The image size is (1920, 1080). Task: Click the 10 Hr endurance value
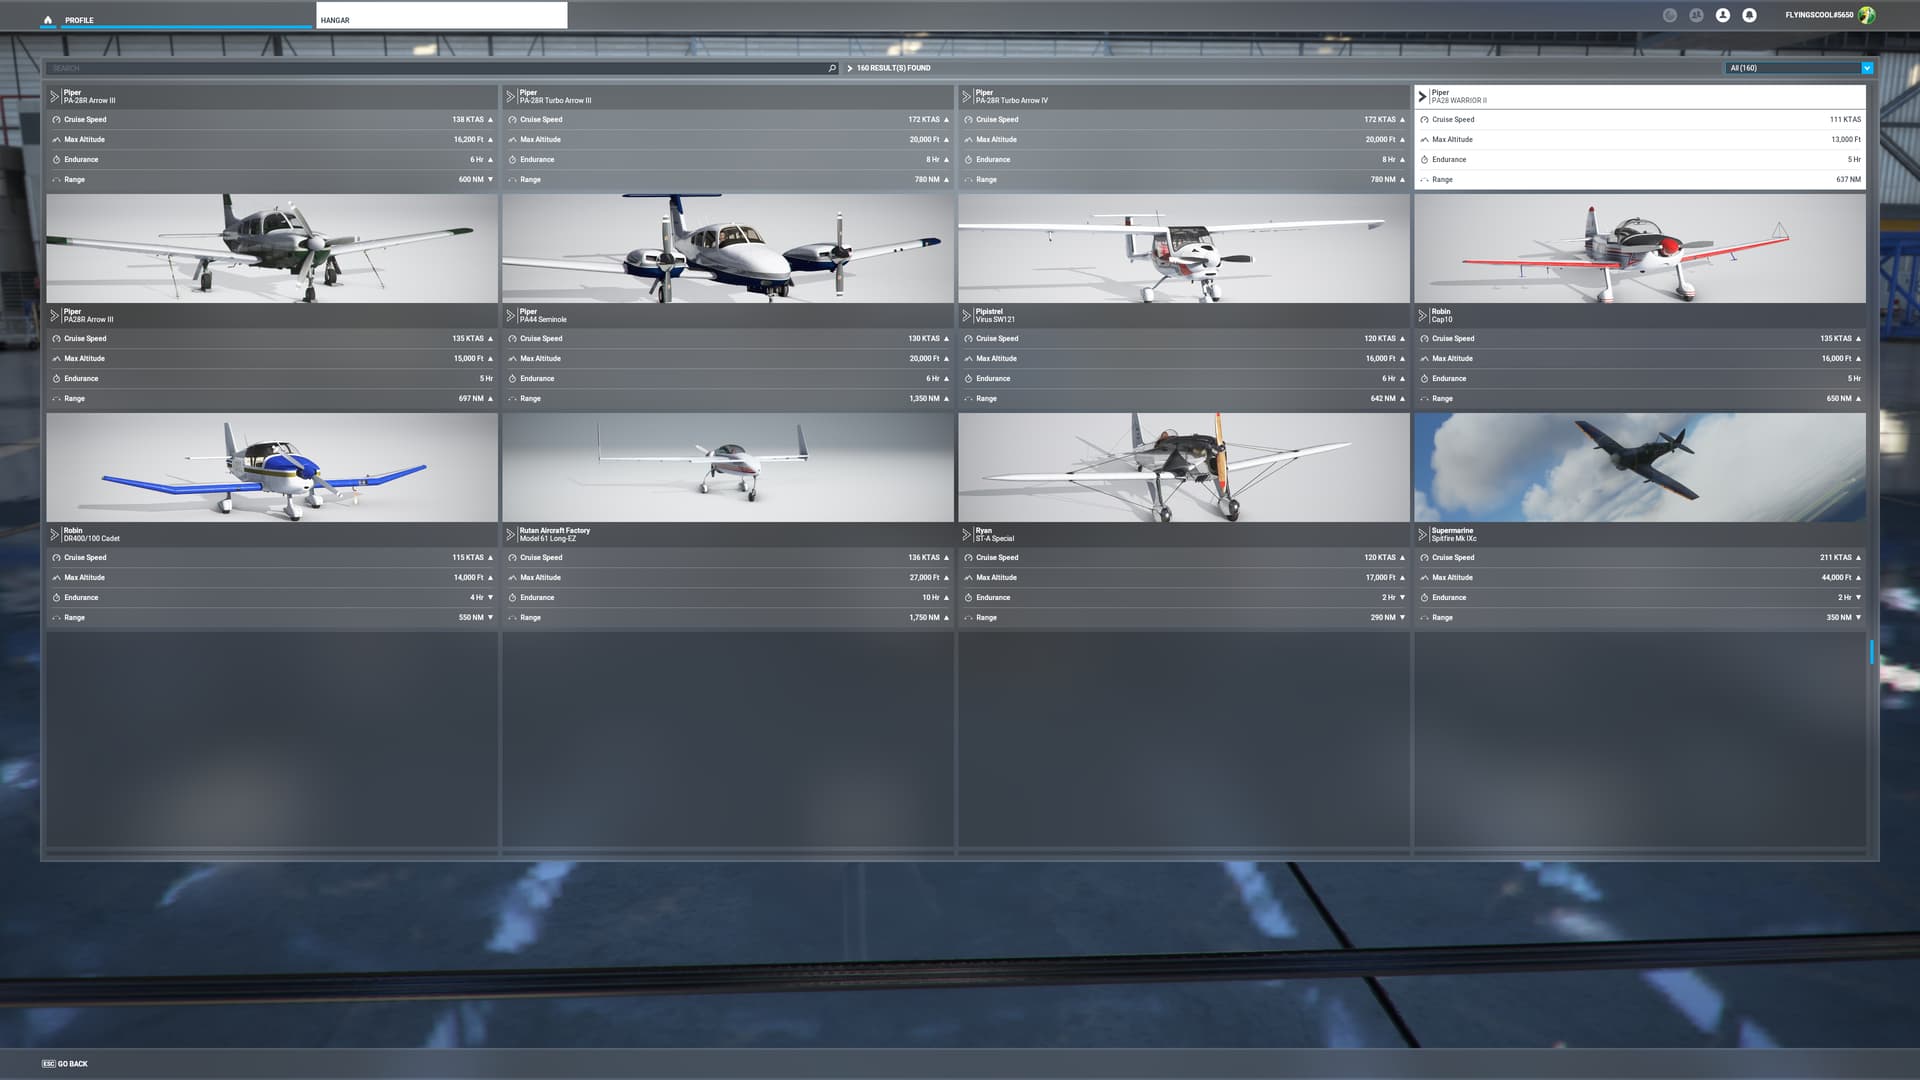[x=930, y=598]
